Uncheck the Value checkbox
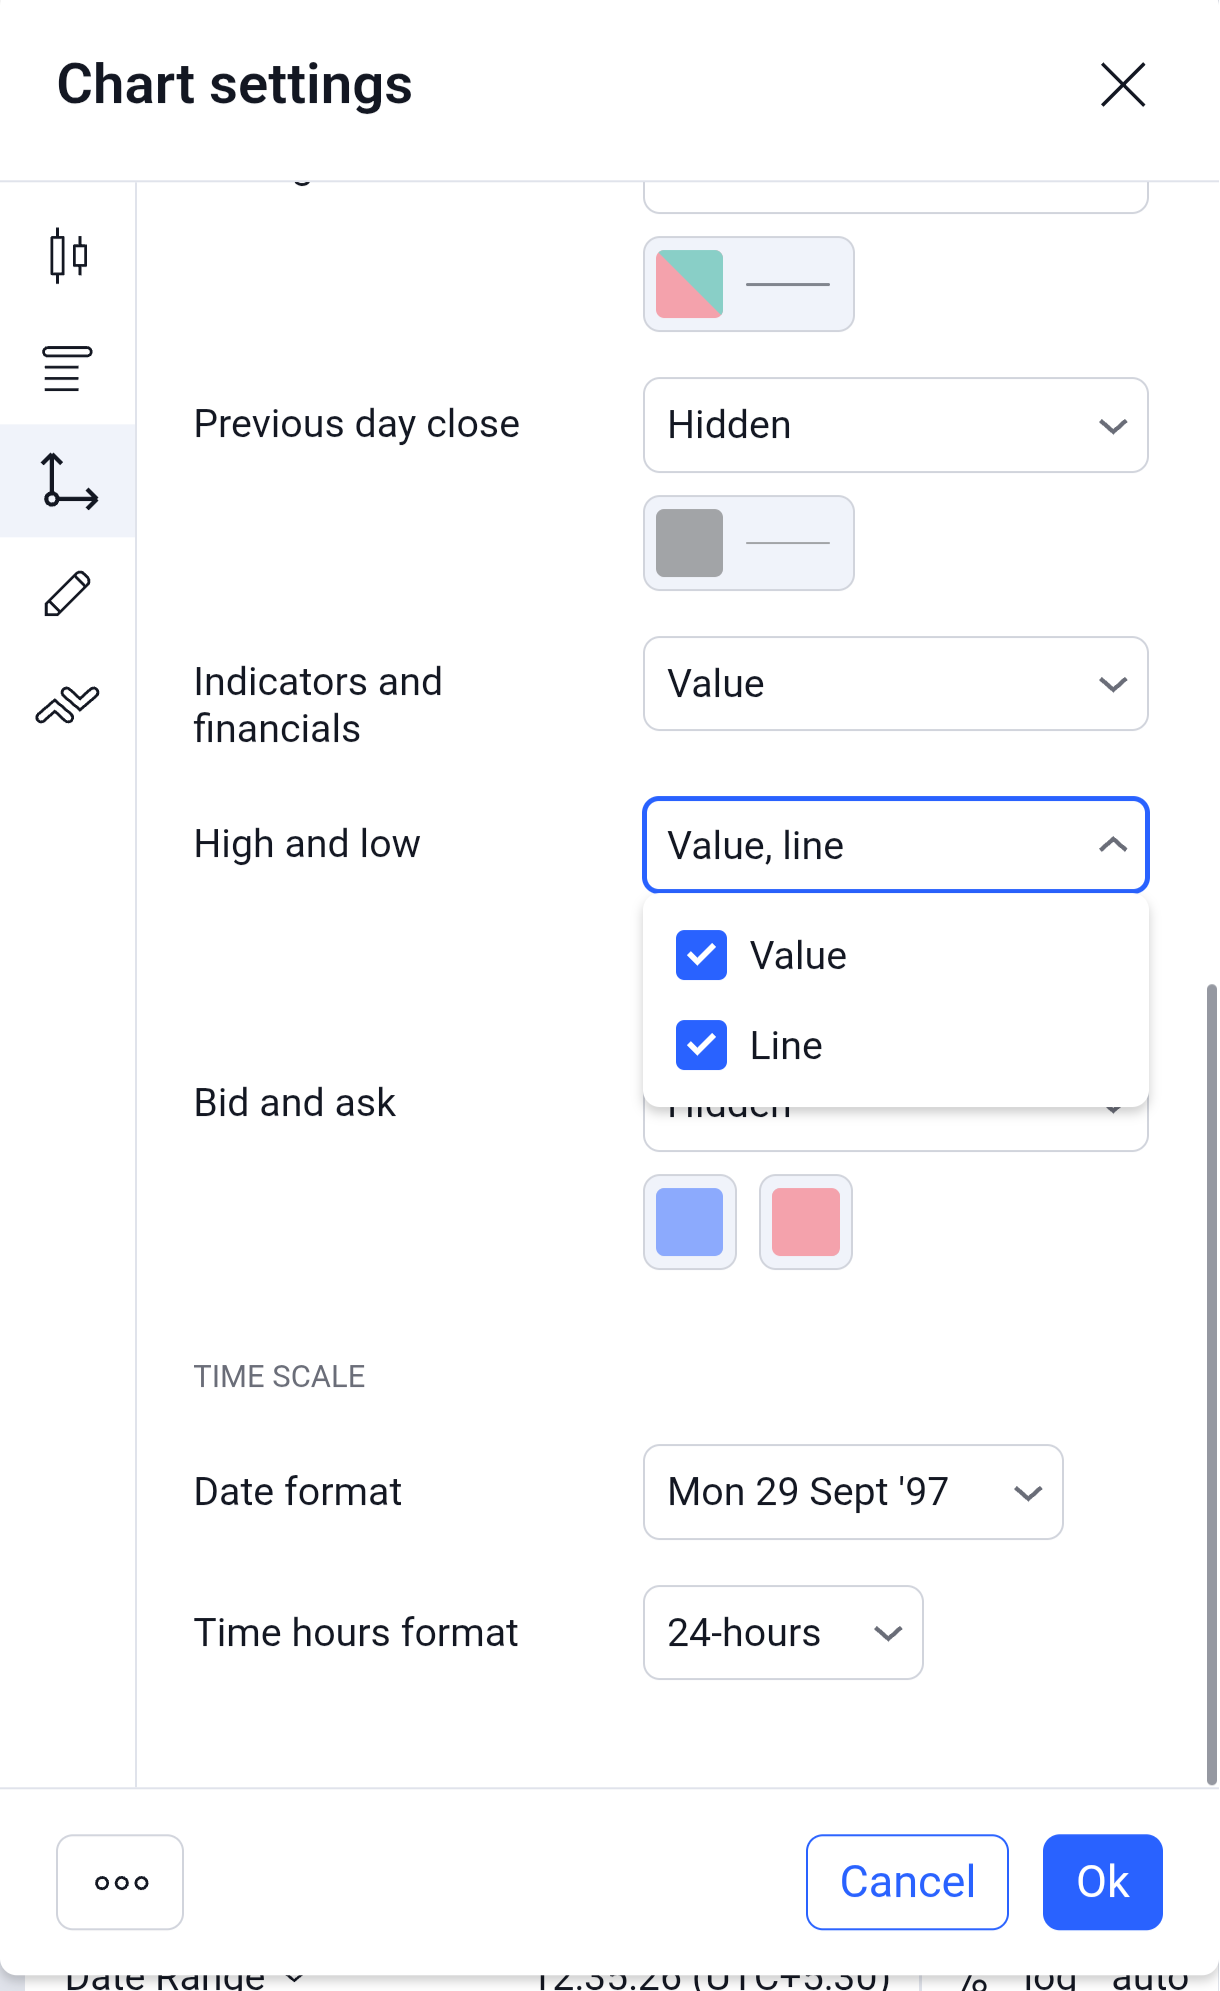Image resolution: width=1220 pixels, height=1991 pixels. coord(701,955)
